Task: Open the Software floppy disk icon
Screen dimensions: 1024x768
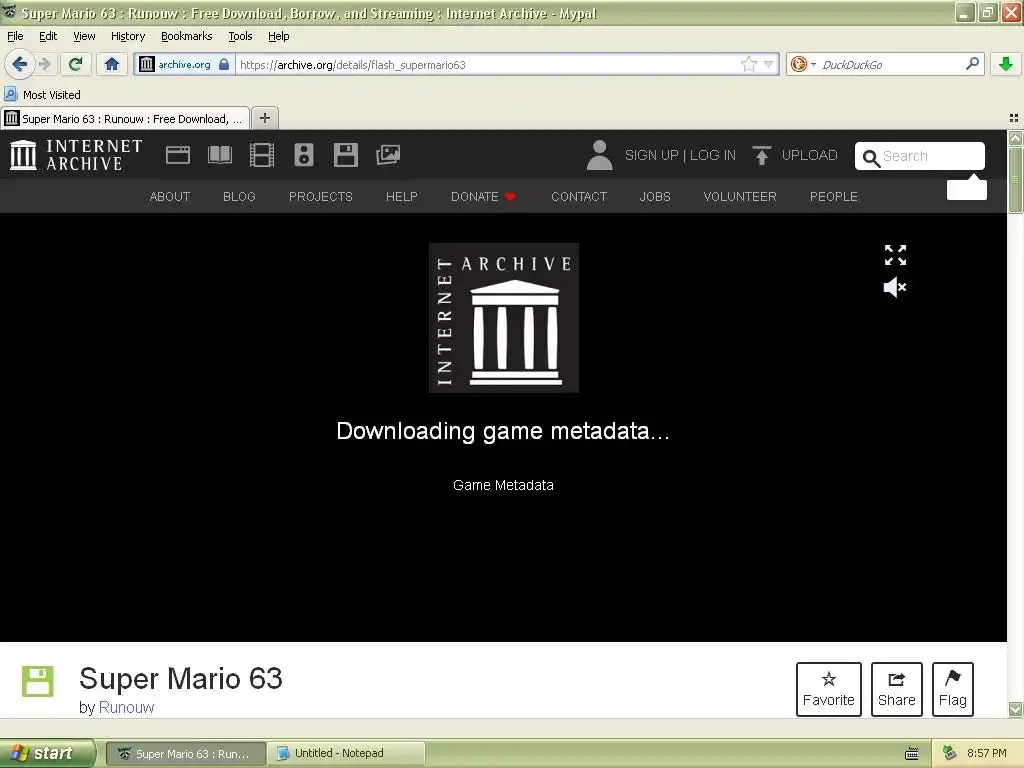Action: (345, 155)
